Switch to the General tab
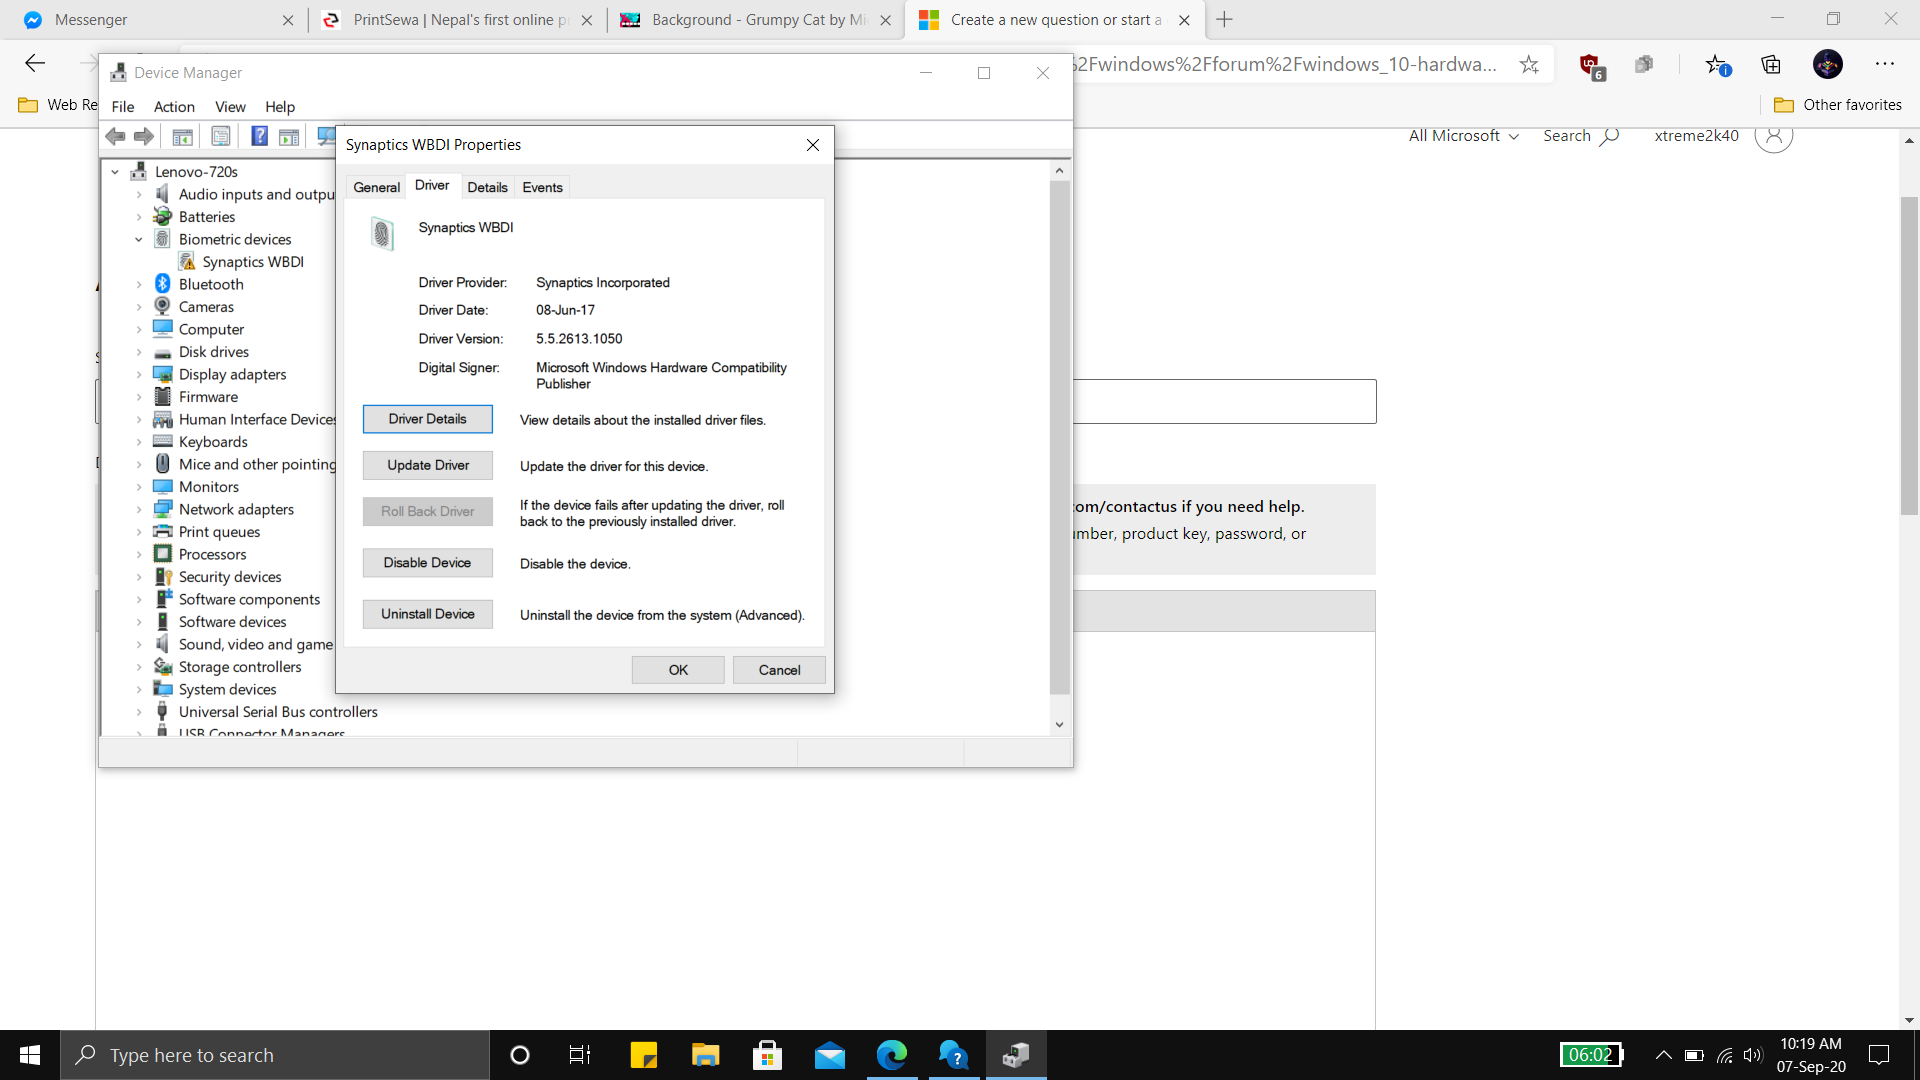The image size is (1920, 1080). (x=376, y=187)
